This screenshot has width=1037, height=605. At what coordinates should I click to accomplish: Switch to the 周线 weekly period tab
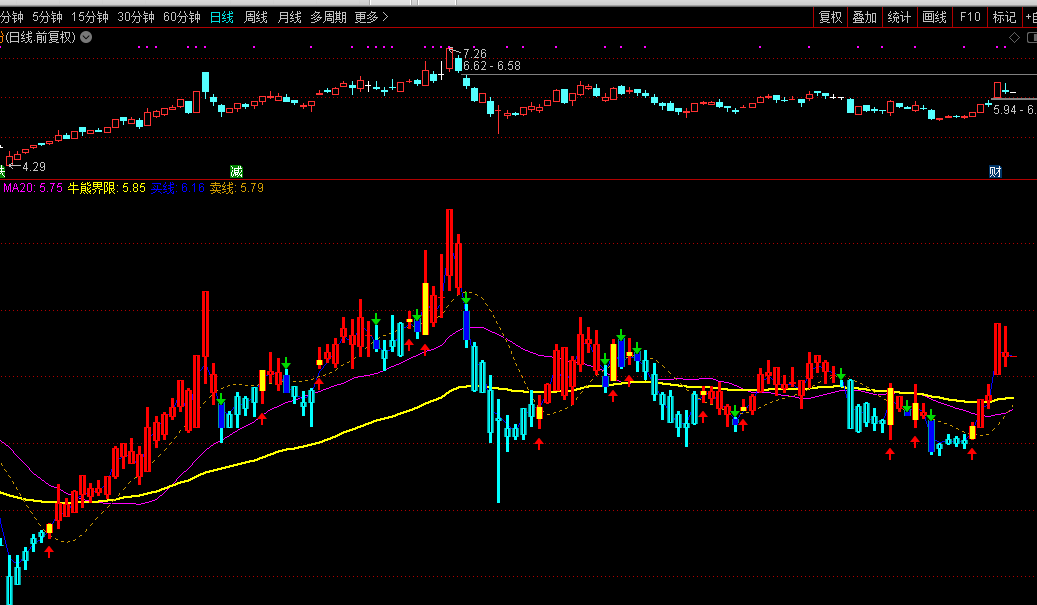pyautogui.click(x=256, y=17)
